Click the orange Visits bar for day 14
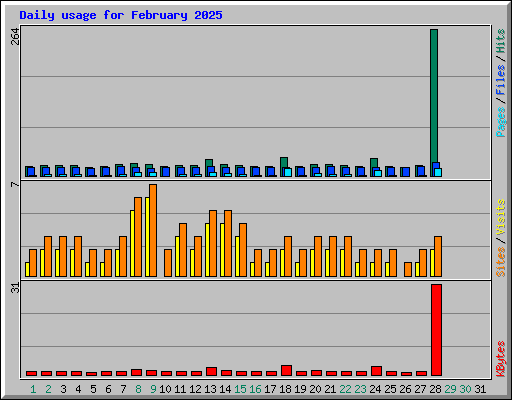 click(228, 243)
